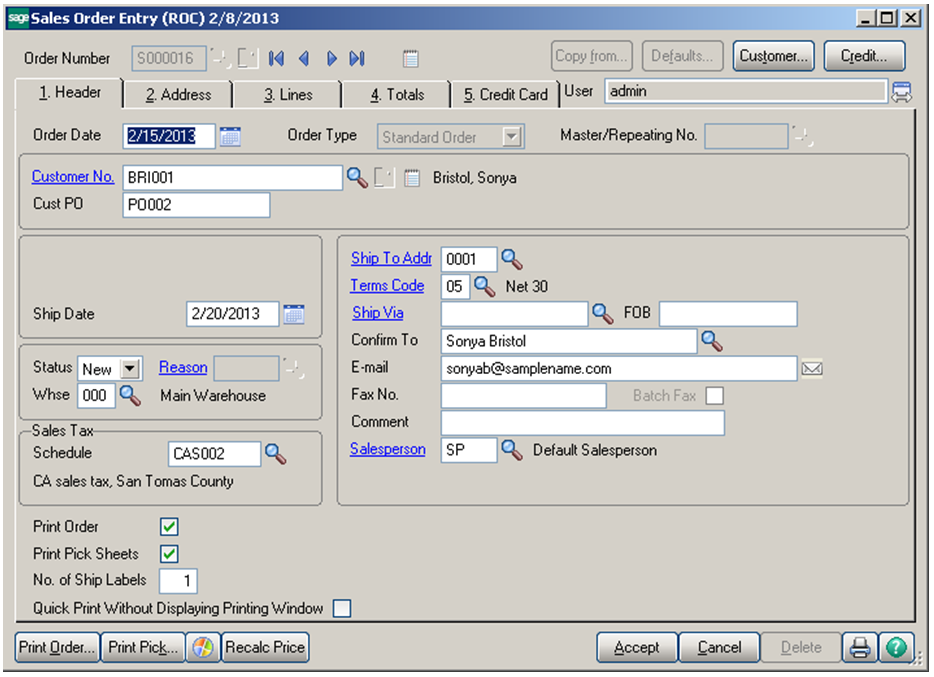934x677 pixels.
Task: Open the calculator next to Print Pick
Action: coord(204,647)
